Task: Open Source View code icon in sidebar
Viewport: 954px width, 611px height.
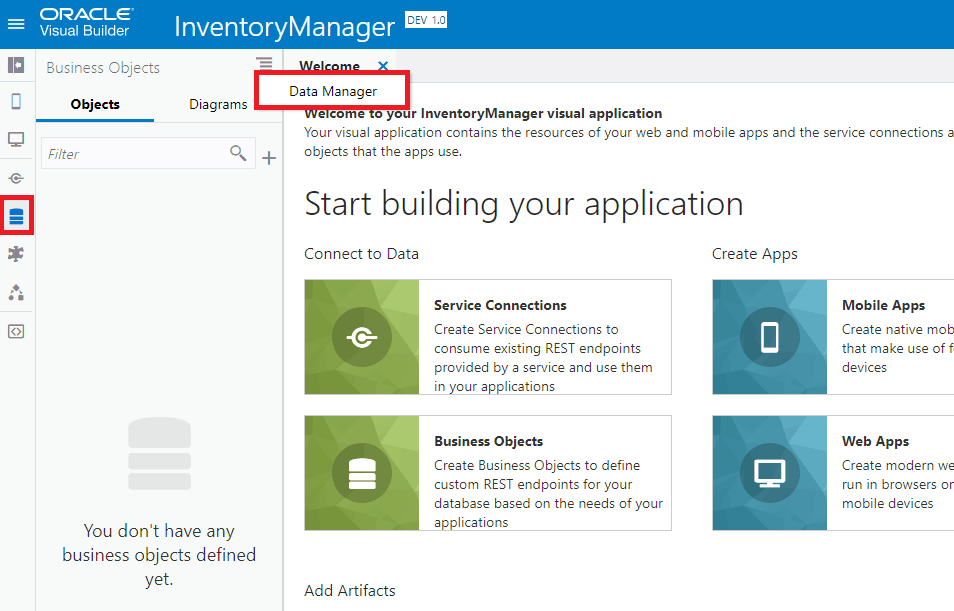Action: [16, 332]
